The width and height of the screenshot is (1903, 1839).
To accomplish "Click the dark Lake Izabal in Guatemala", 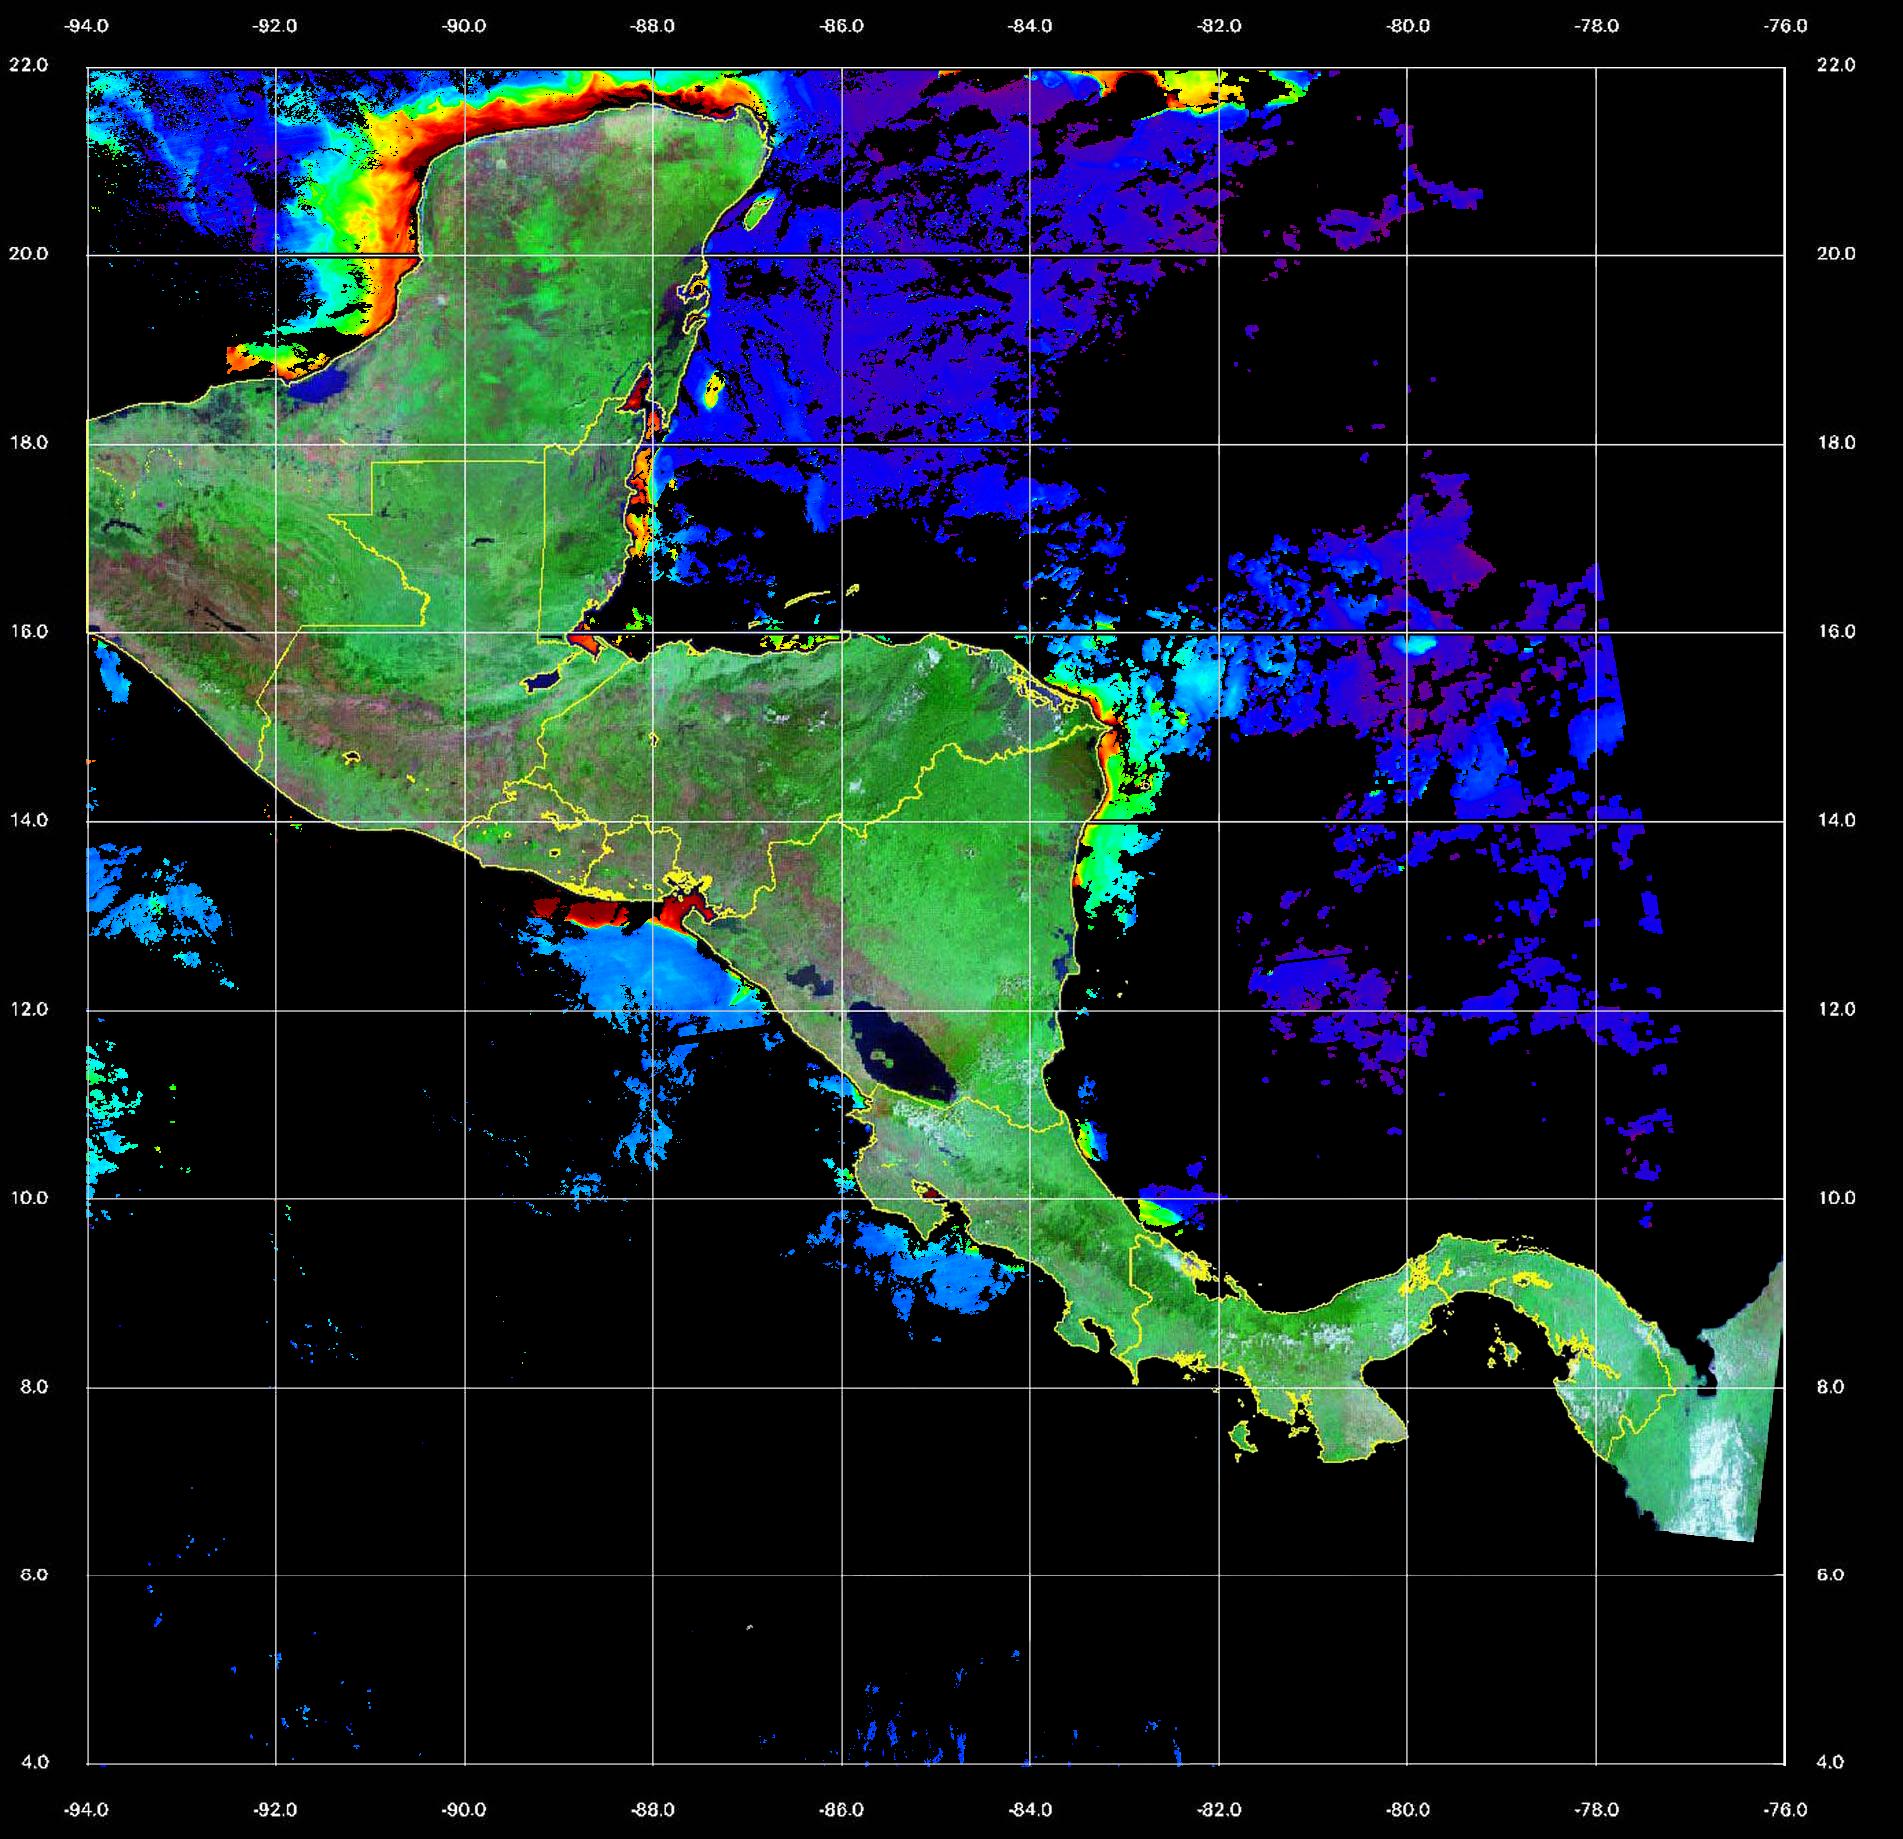I will (x=542, y=681).
